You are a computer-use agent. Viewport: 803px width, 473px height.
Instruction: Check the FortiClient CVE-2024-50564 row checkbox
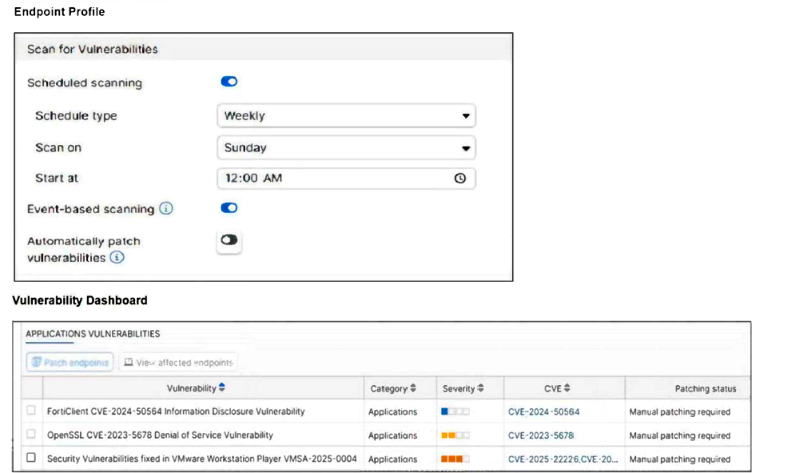(x=31, y=411)
